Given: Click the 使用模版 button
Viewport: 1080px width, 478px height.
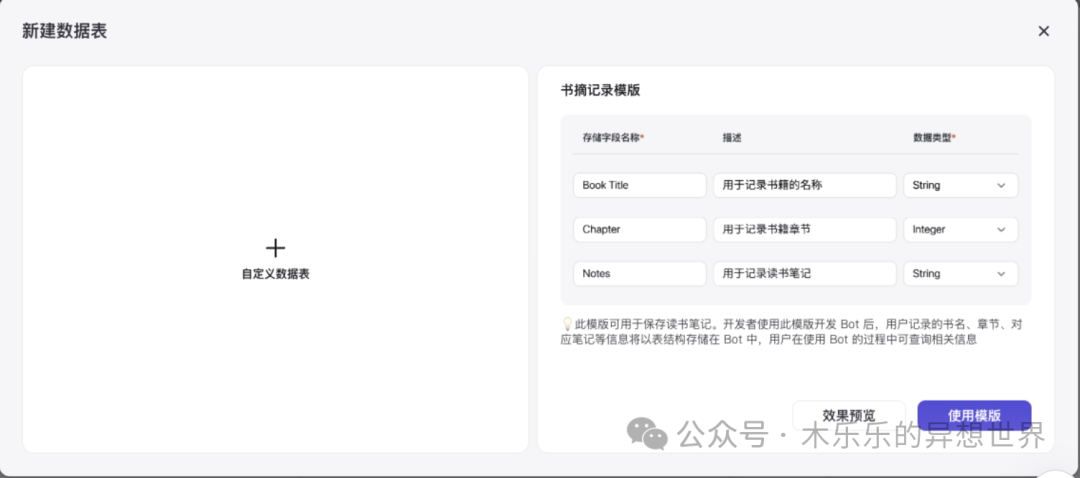Looking at the screenshot, I should click(x=974, y=415).
